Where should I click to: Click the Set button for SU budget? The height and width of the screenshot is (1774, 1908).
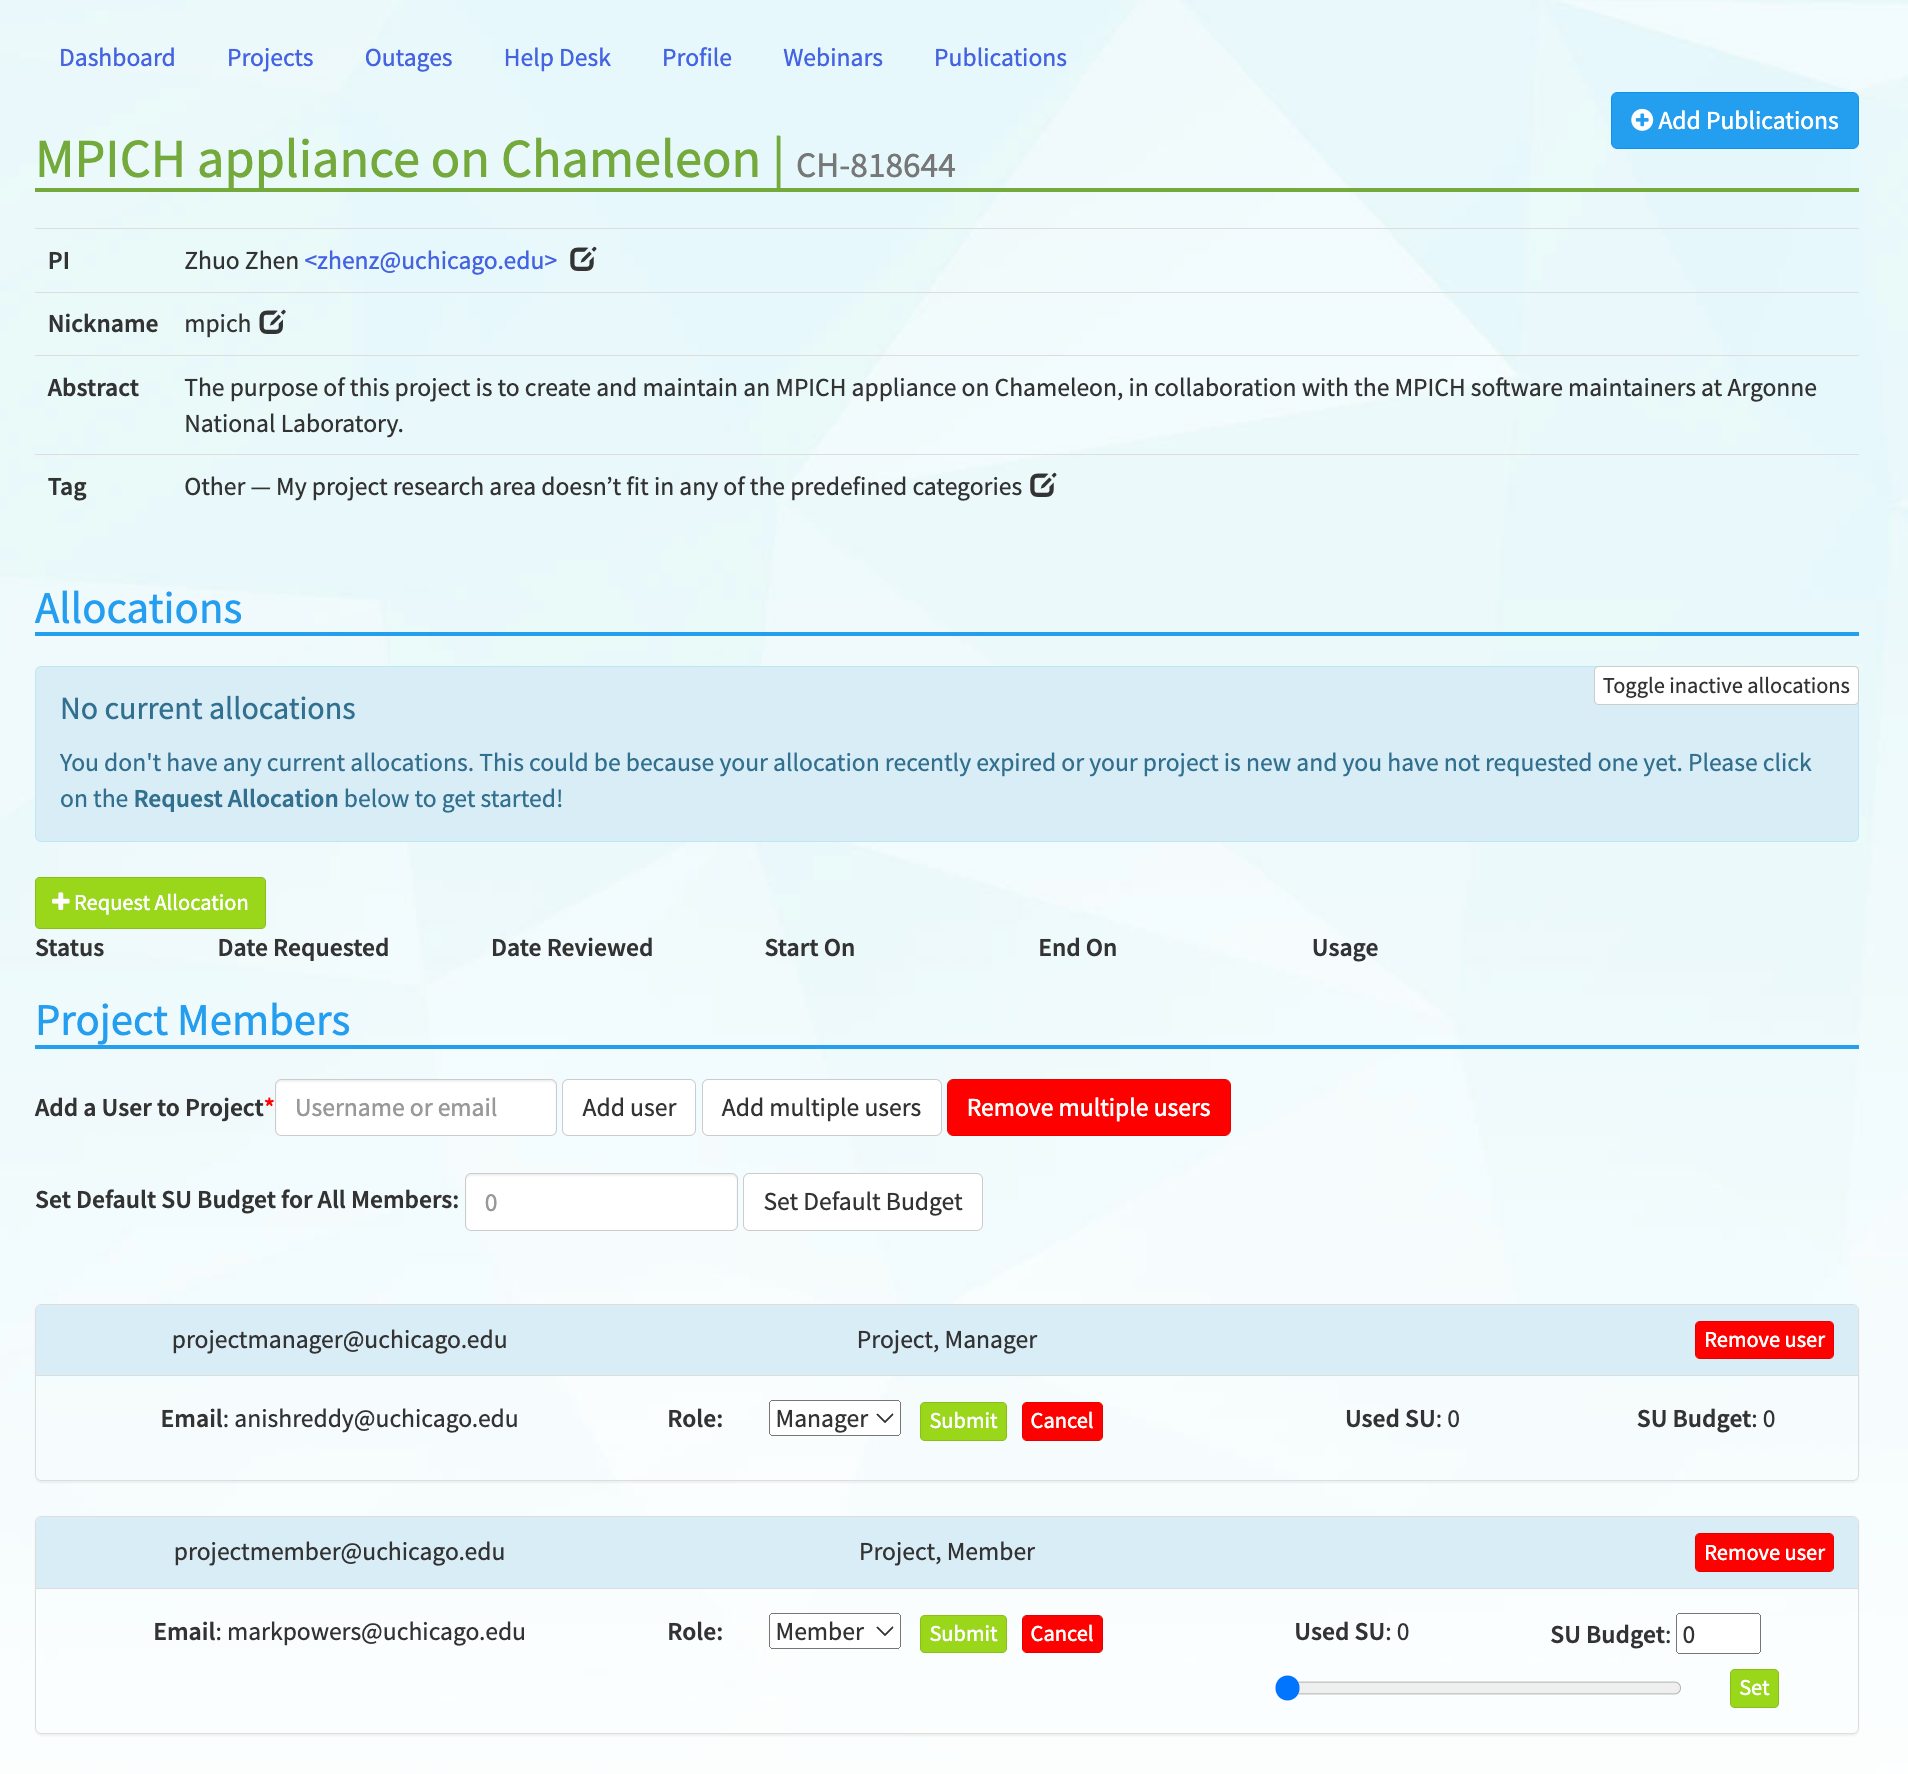tap(1754, 1688)
